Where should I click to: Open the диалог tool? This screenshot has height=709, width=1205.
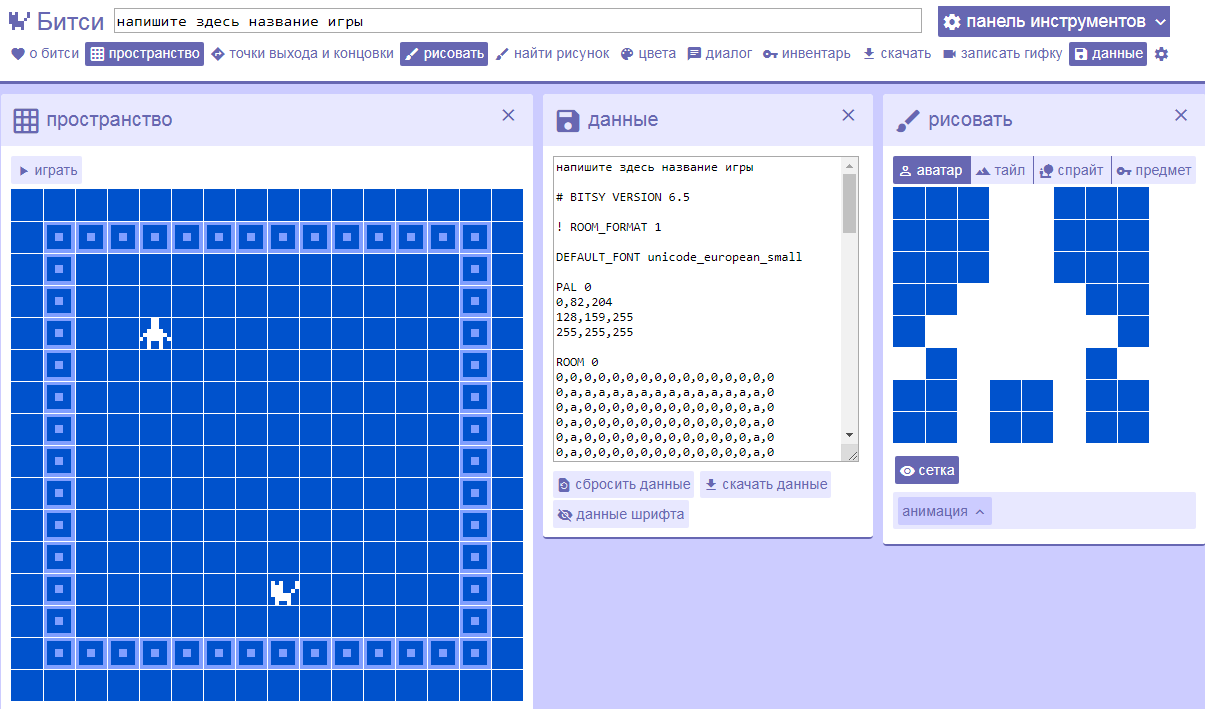coord(720,54)
